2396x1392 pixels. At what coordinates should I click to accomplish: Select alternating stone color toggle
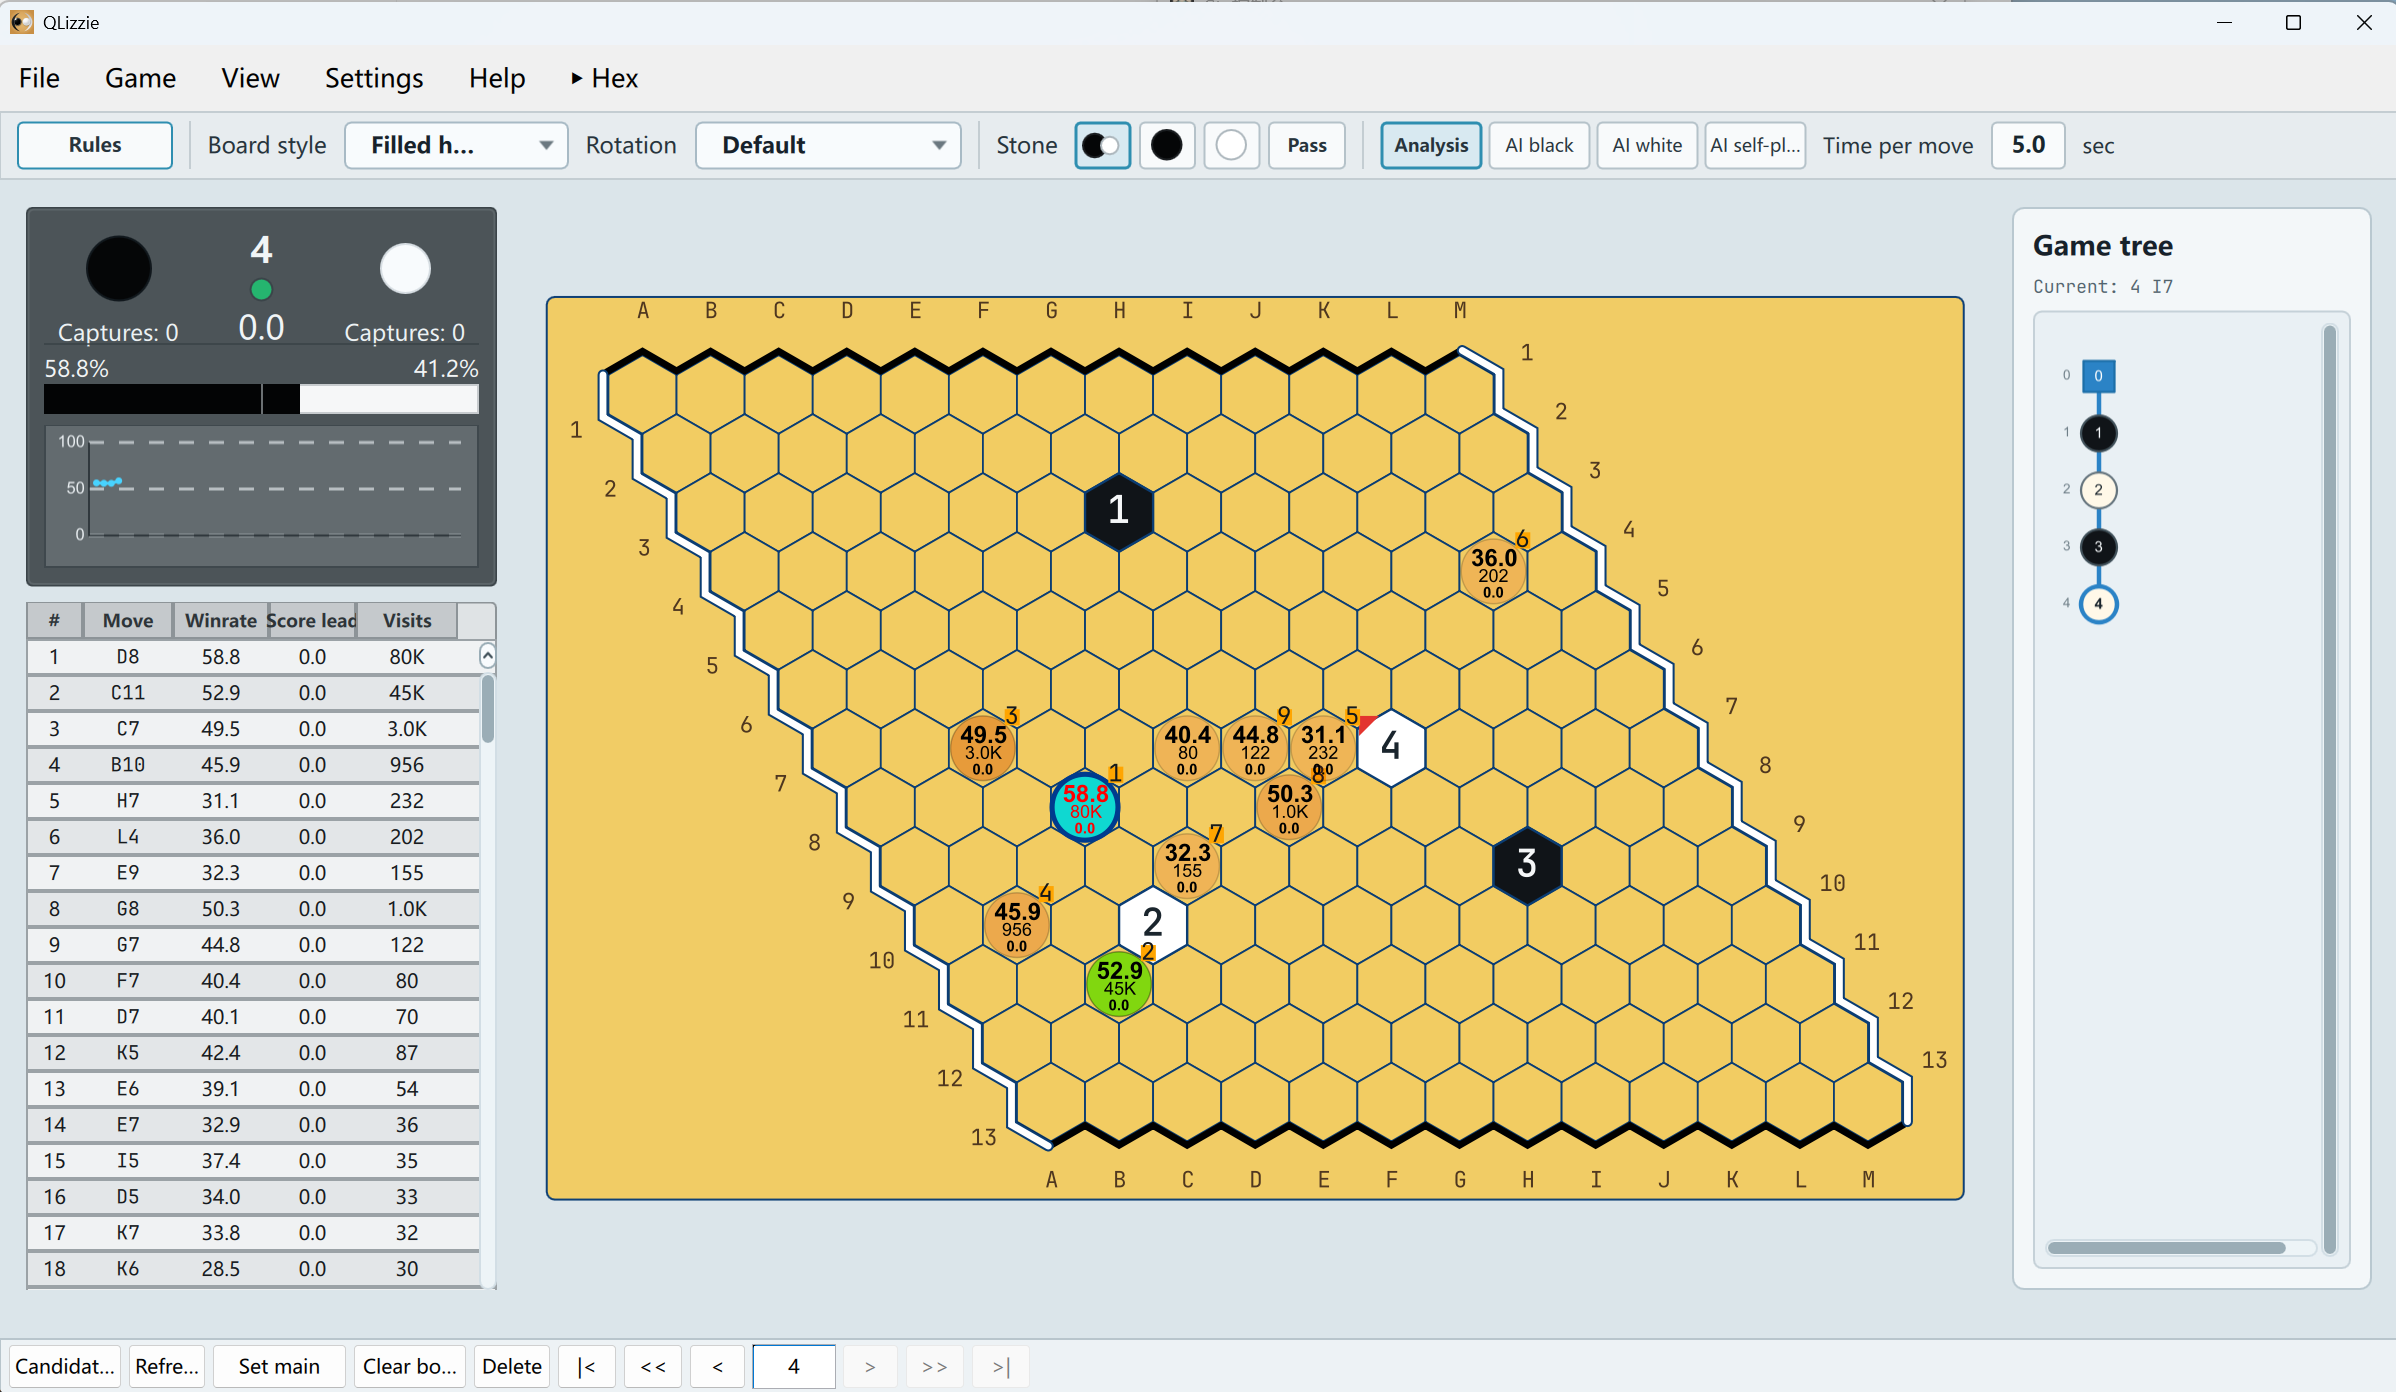(x=1102, y=145)
